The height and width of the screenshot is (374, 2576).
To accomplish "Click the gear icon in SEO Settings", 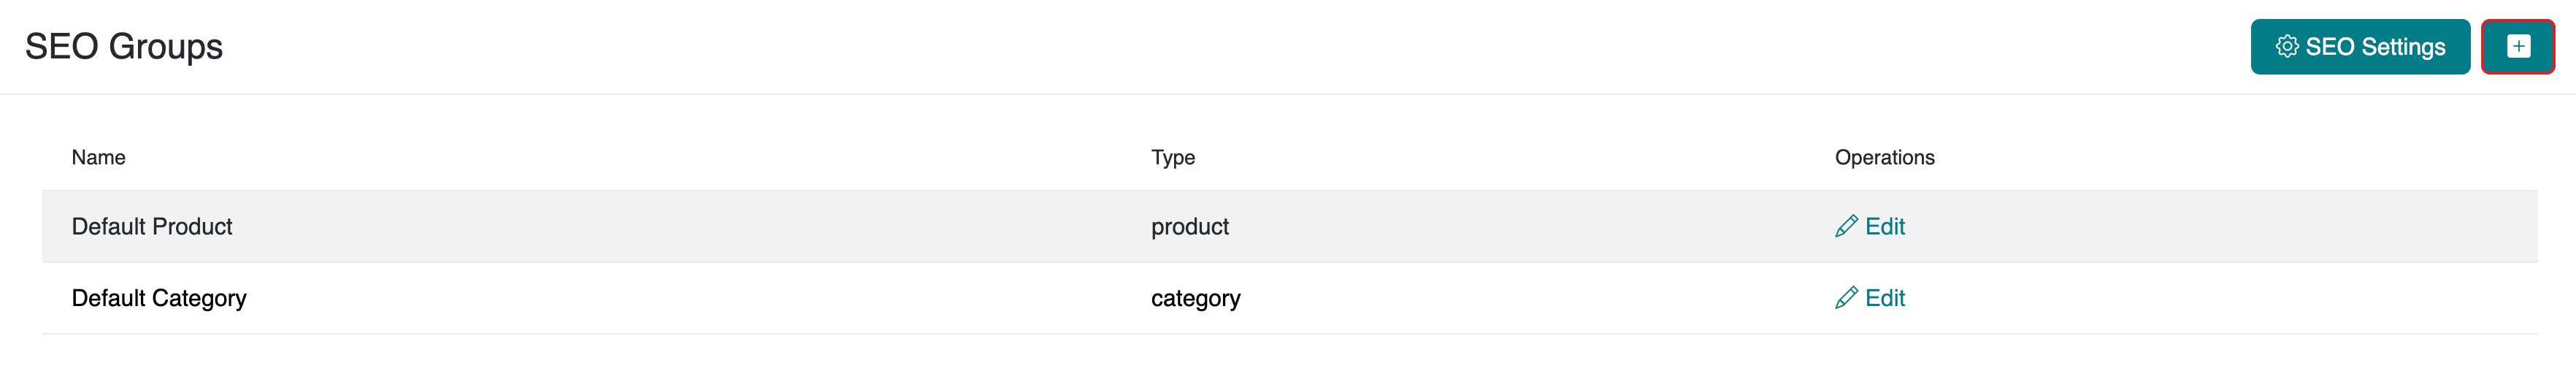I will (2286, 47).
